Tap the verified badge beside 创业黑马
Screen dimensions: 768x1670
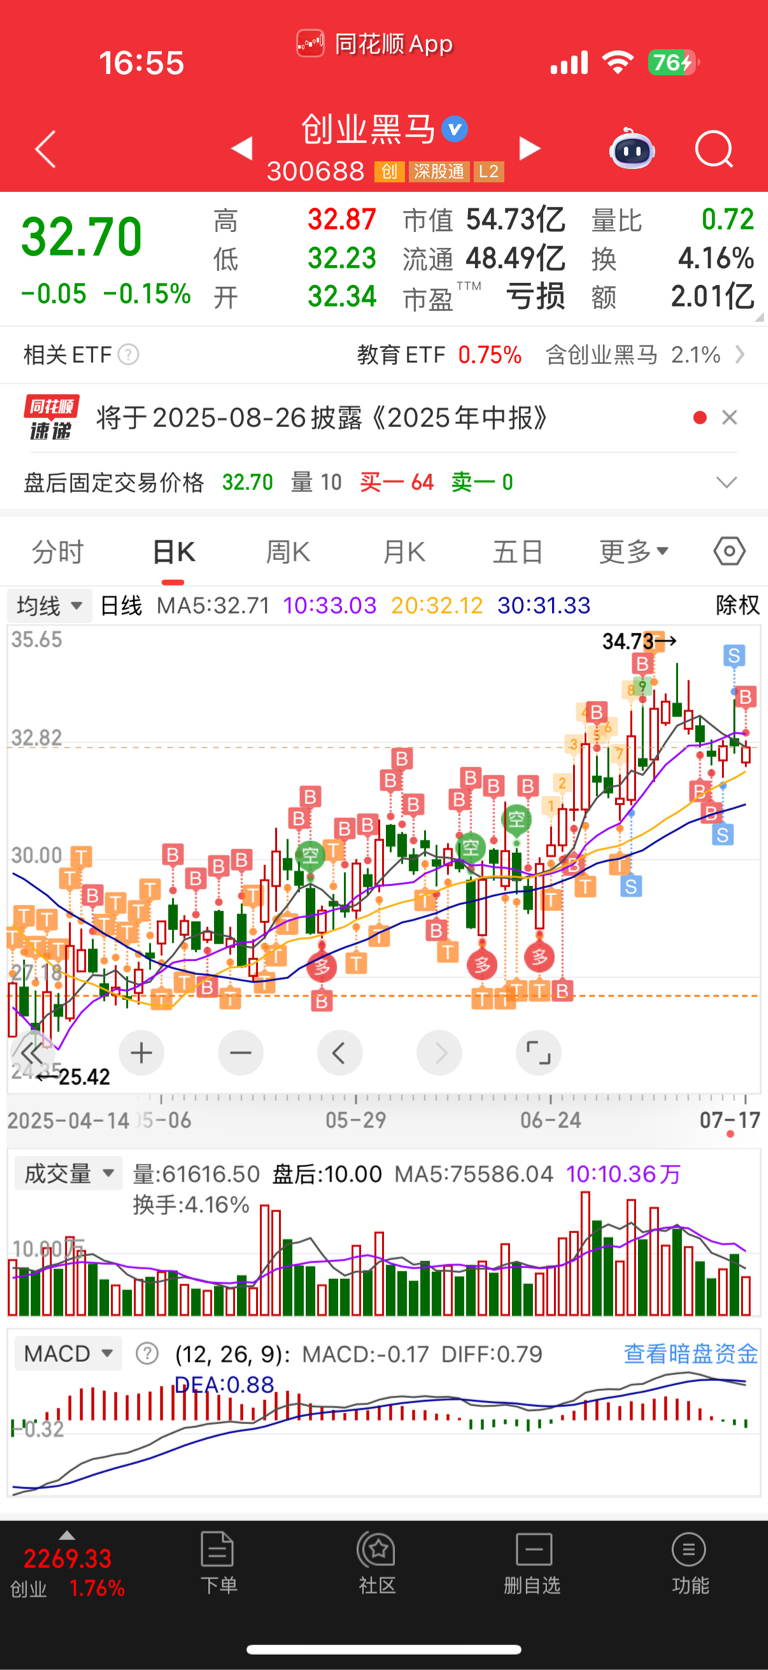455,129
